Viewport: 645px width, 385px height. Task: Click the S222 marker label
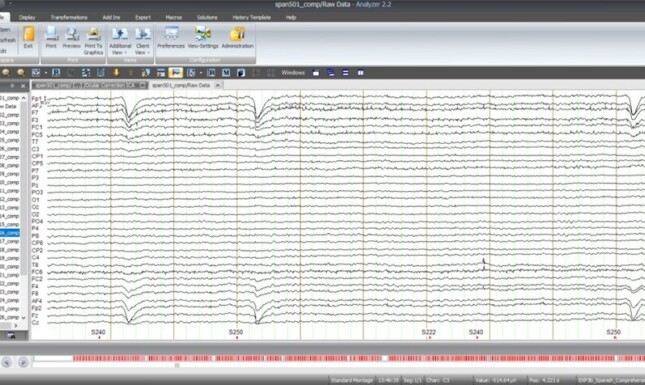coord(429,332)
